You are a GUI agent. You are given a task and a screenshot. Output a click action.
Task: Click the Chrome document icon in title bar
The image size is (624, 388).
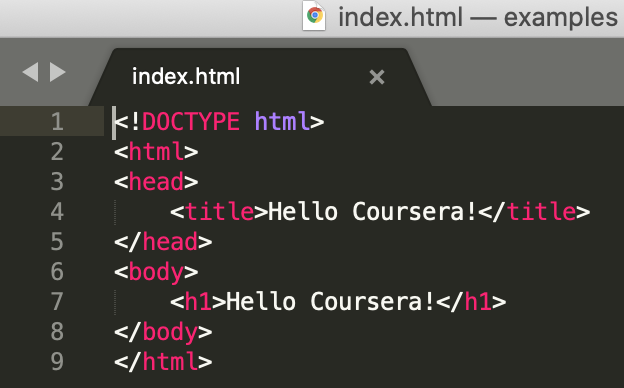click(314, 16)
